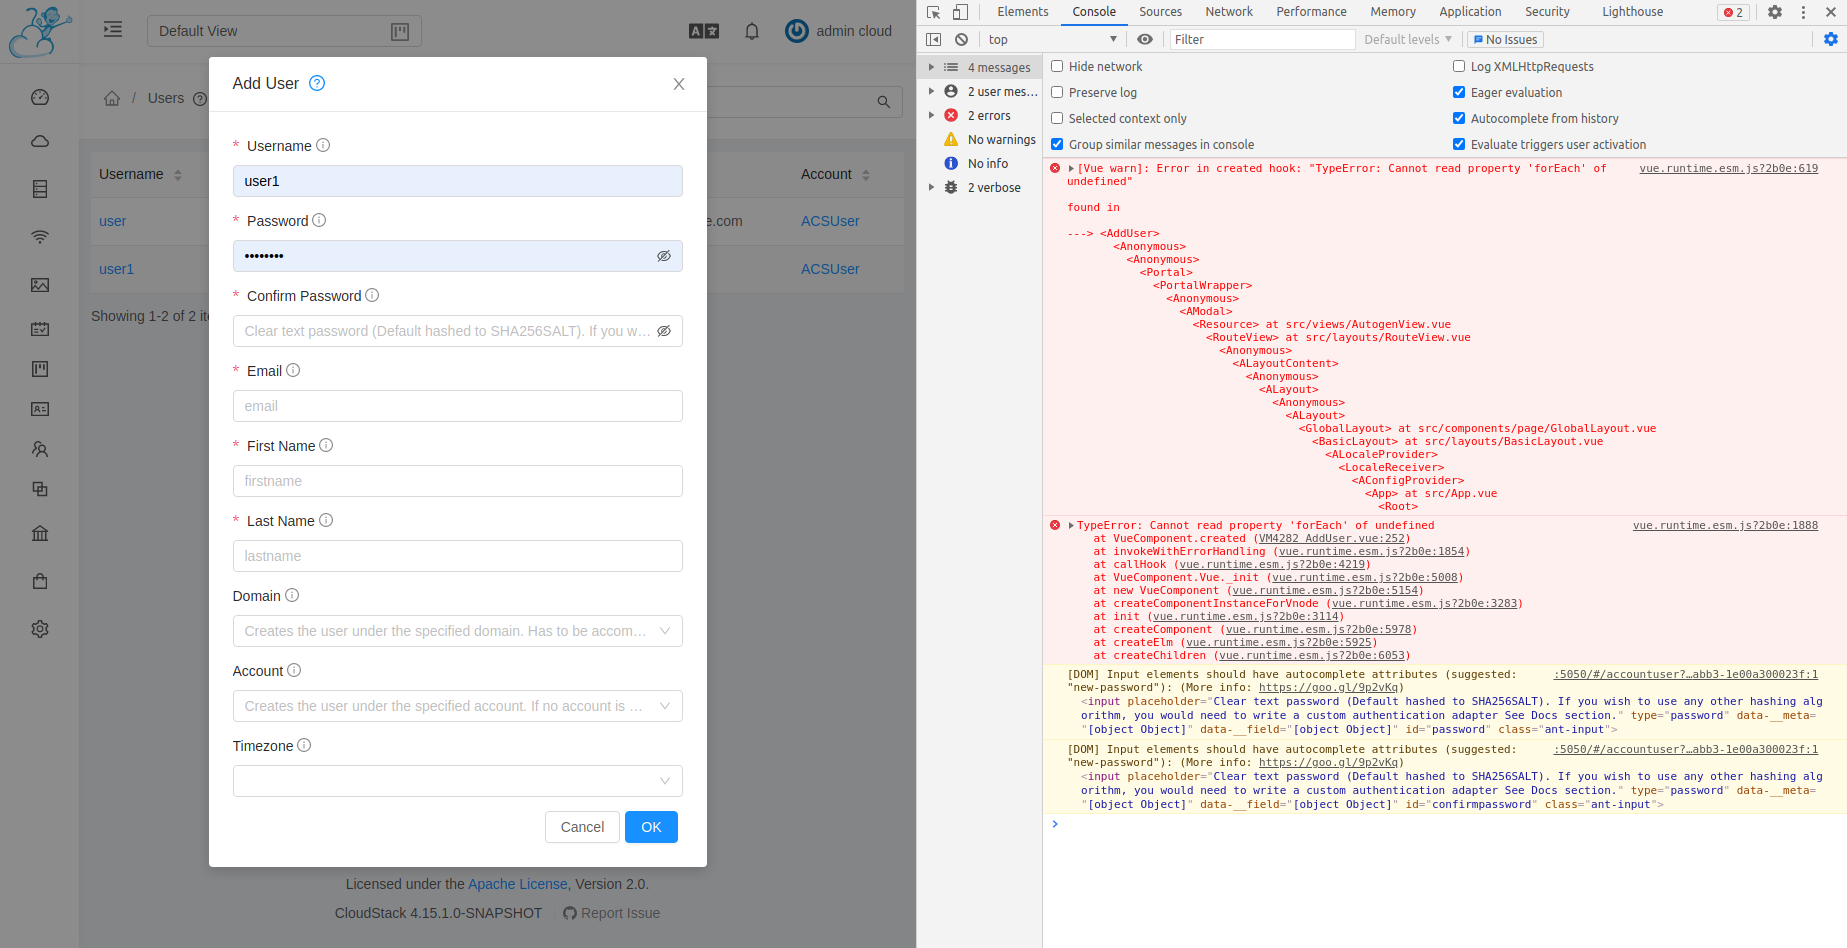Enable the Hide network checkbox
1847x948 pixels.
point(1057,66)
